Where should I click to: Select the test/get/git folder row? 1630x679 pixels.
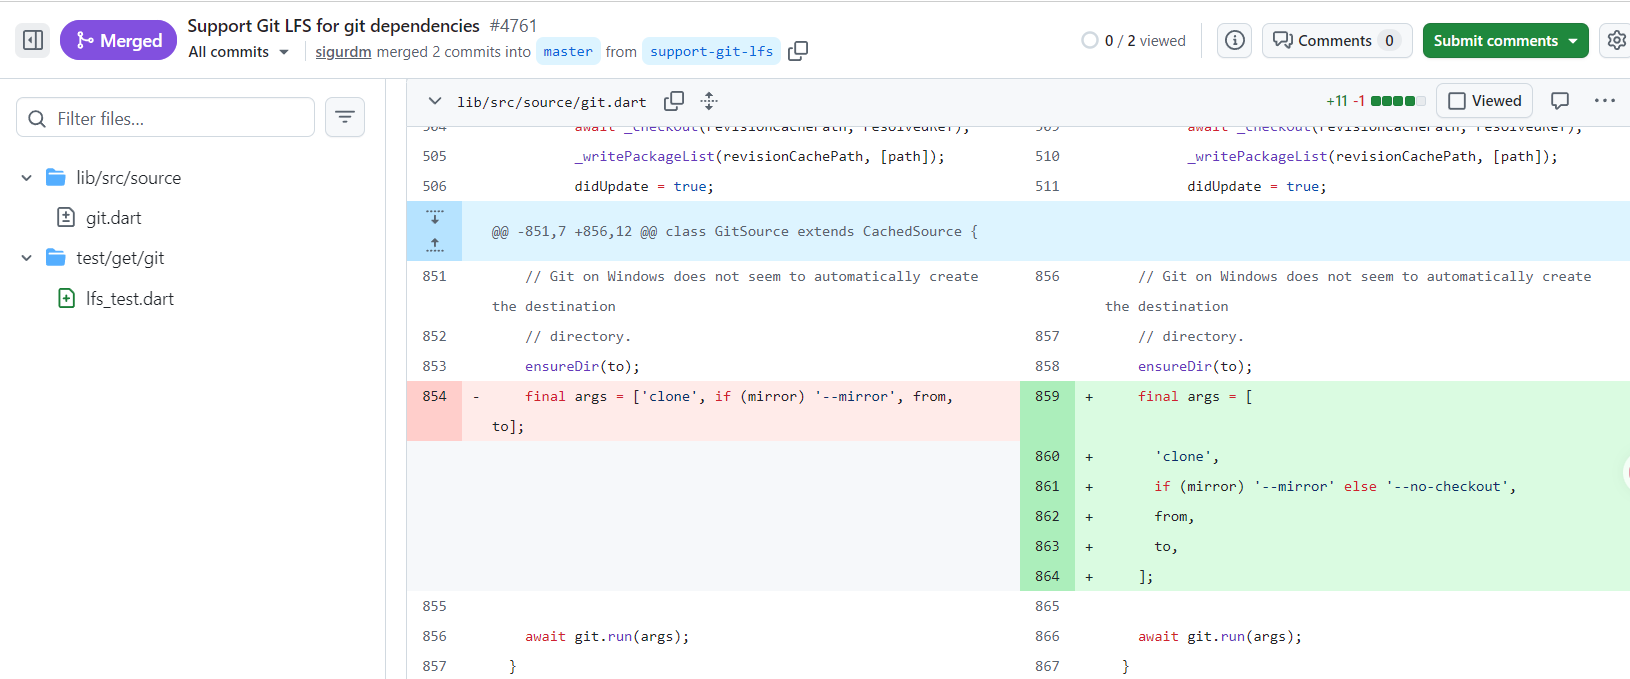click(x=120, y=258)
